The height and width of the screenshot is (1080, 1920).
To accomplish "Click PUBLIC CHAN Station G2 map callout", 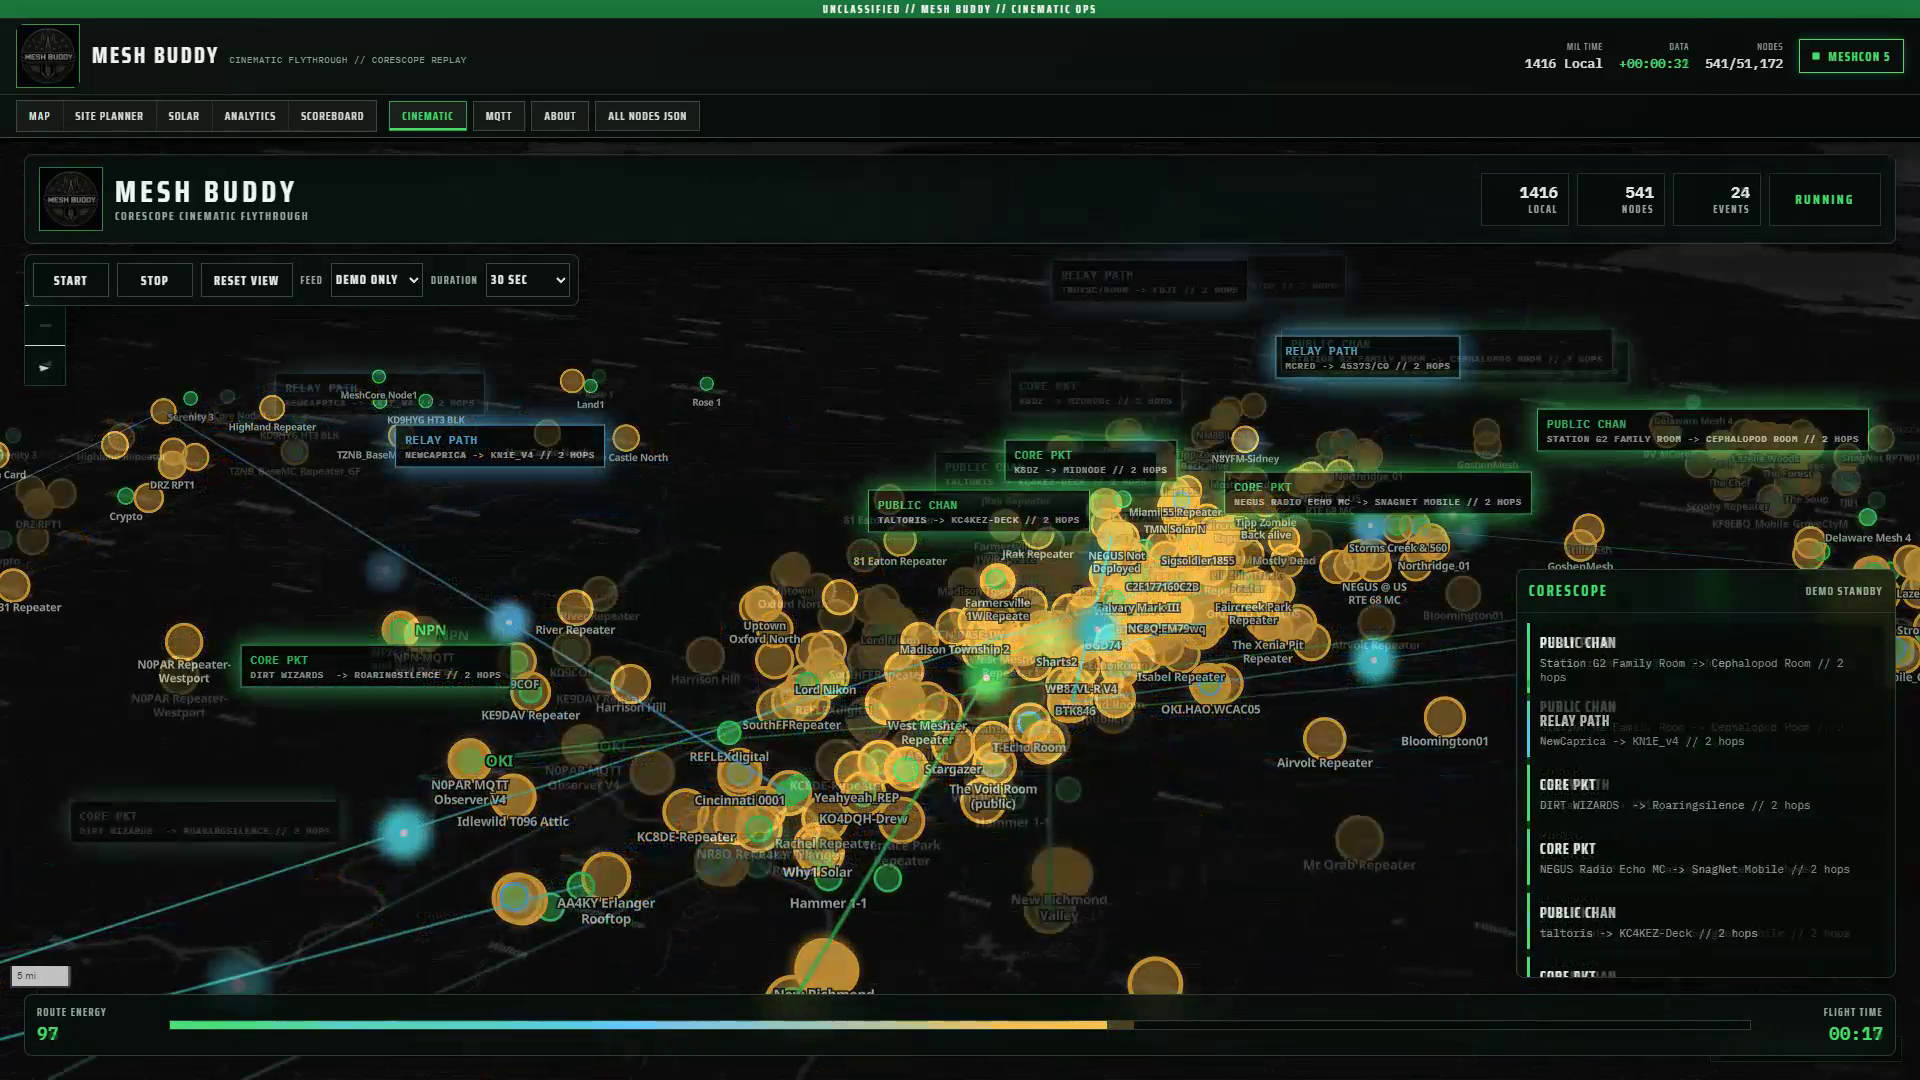I will 1702,431.
